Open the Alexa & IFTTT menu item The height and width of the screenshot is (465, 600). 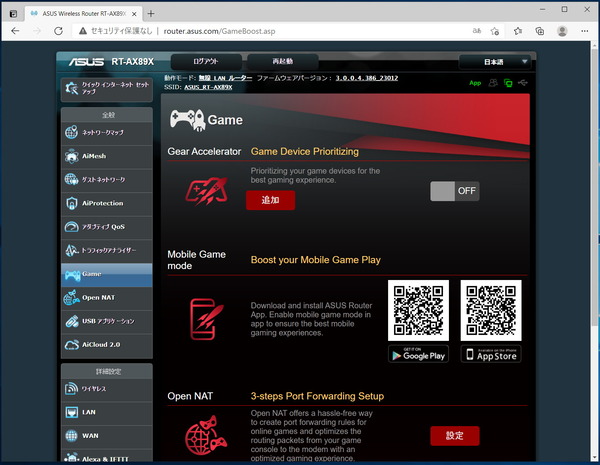(107, 458)
